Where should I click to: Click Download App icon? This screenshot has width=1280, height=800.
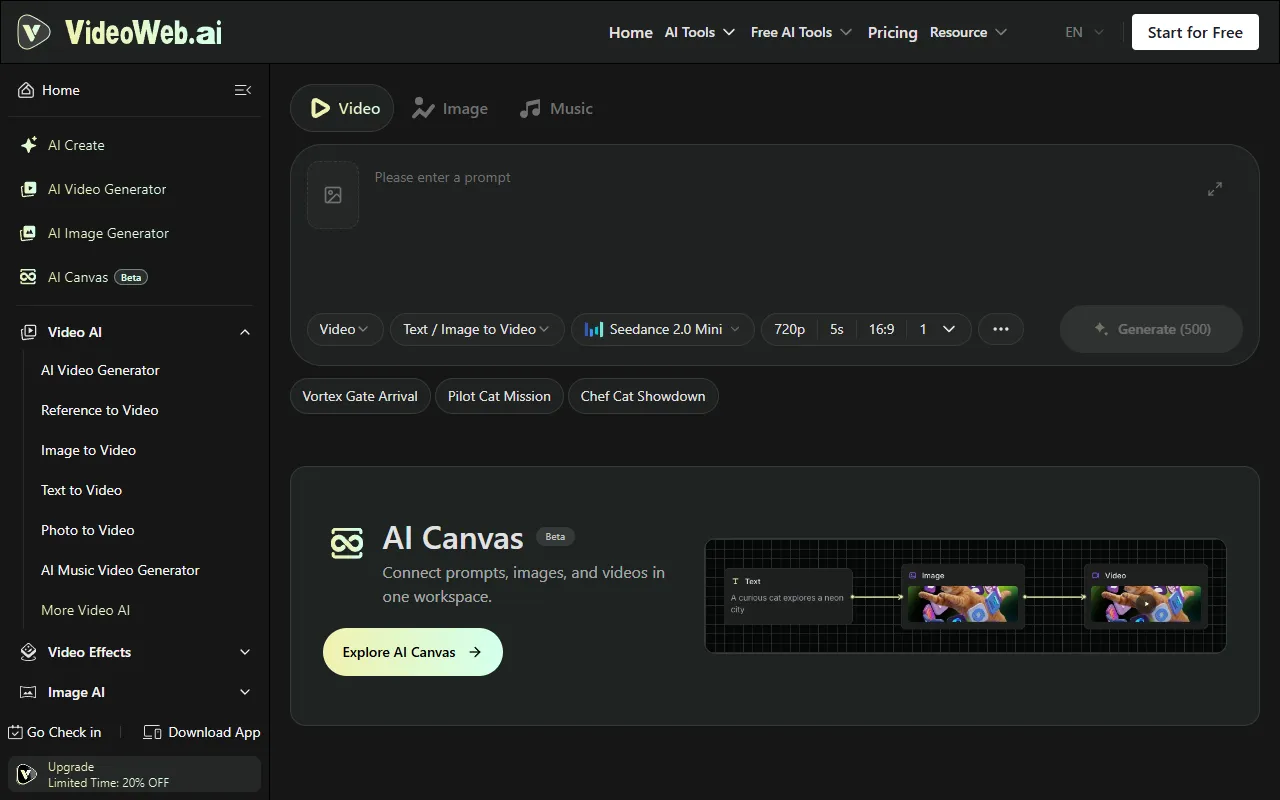[x=152, y=732]
